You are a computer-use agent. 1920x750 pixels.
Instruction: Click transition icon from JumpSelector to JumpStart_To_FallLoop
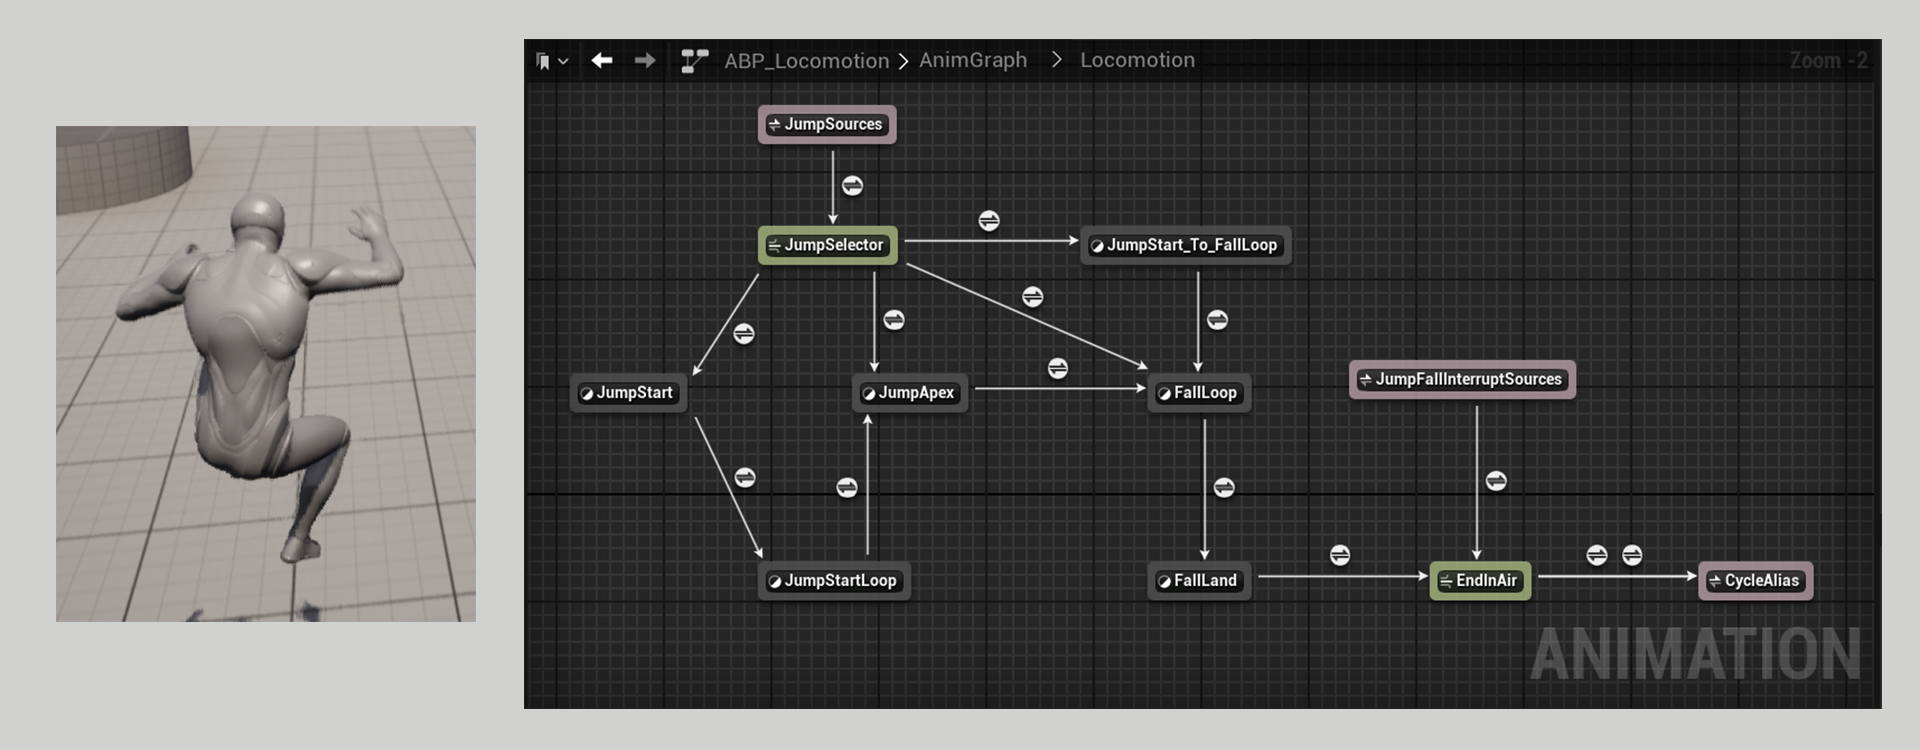coord(989,221)
